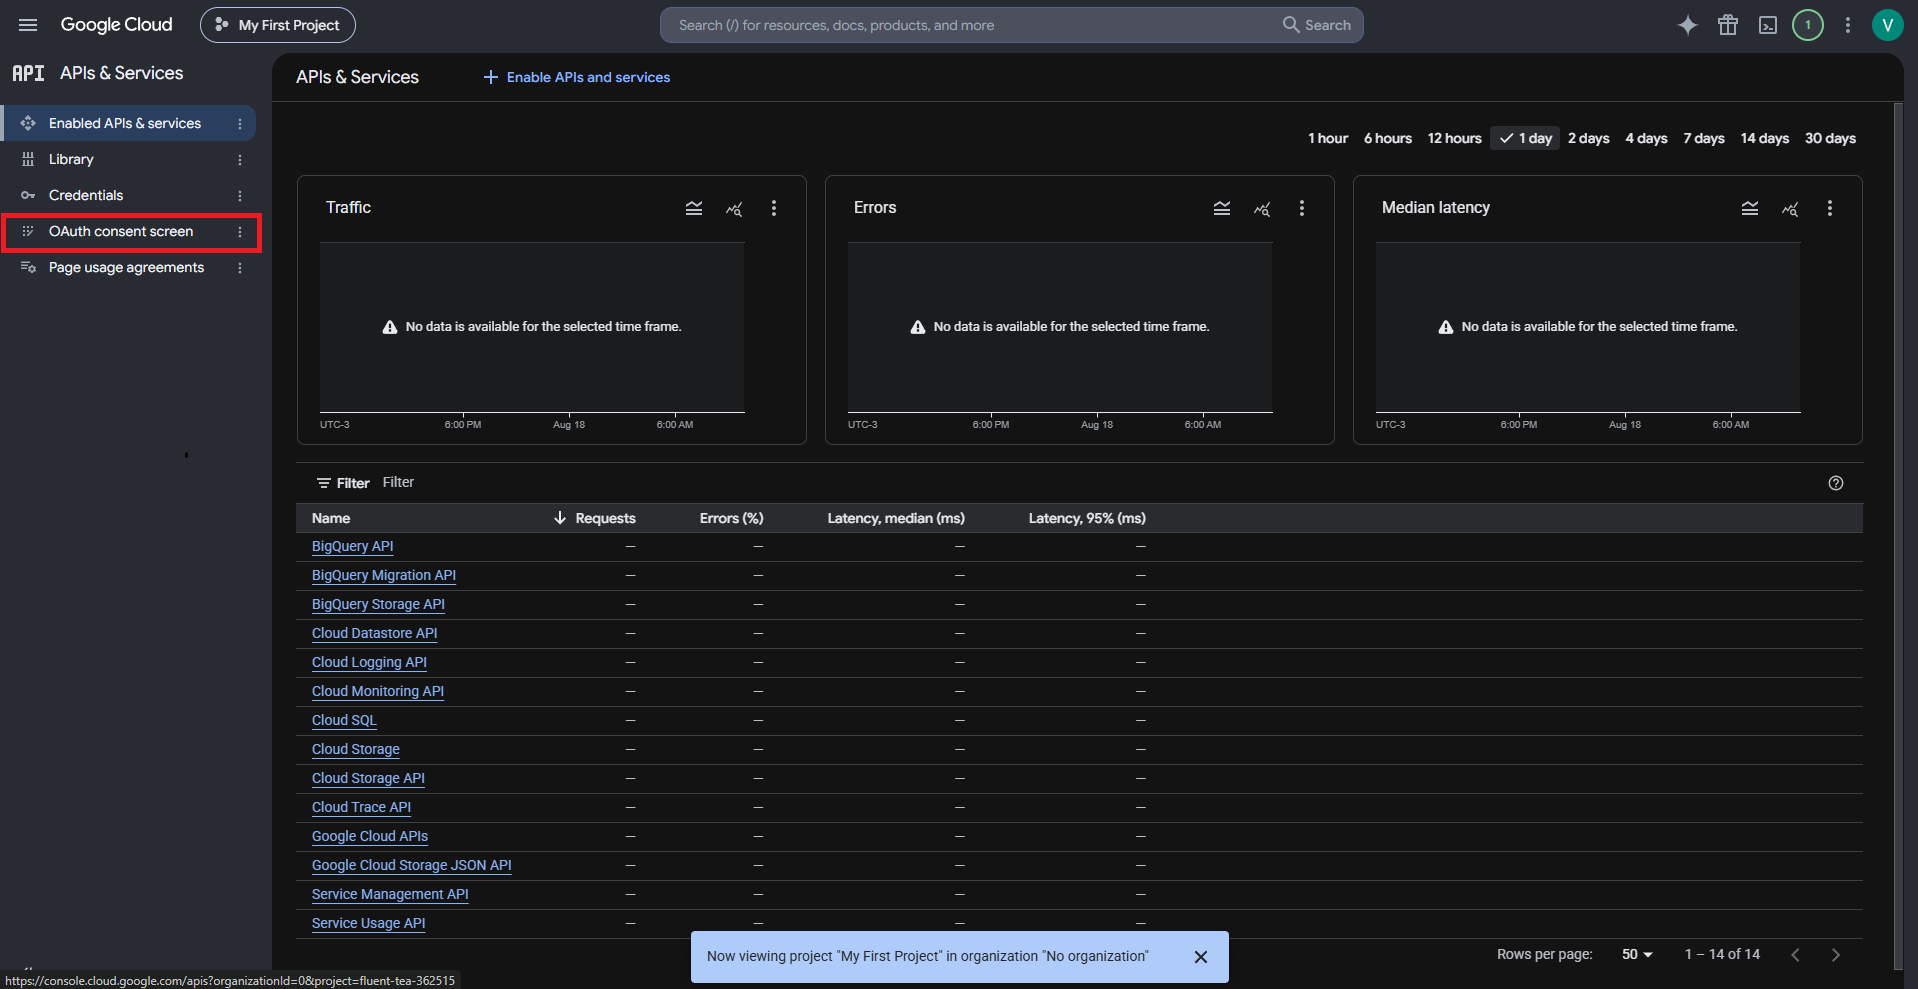Open Google Cloud Storage JSON API link
This screenshot has width=1918, height=989.
(411, 866)
